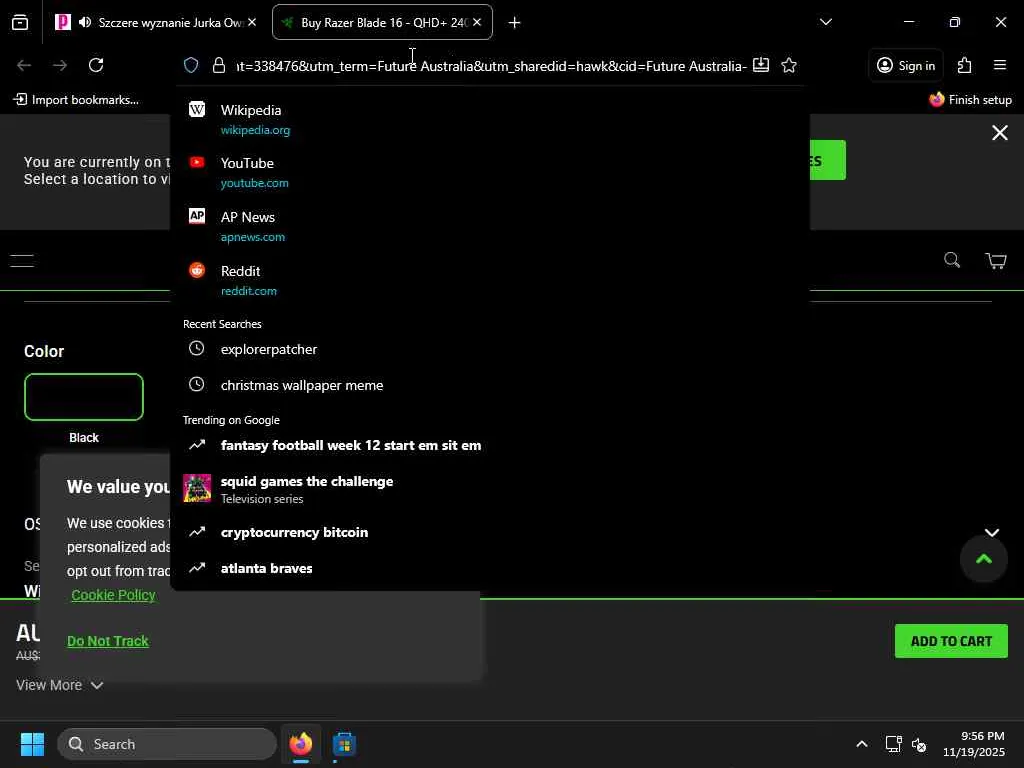1024x768 pixels.
Task: Open muted volume tray icon
Action: 919,744
